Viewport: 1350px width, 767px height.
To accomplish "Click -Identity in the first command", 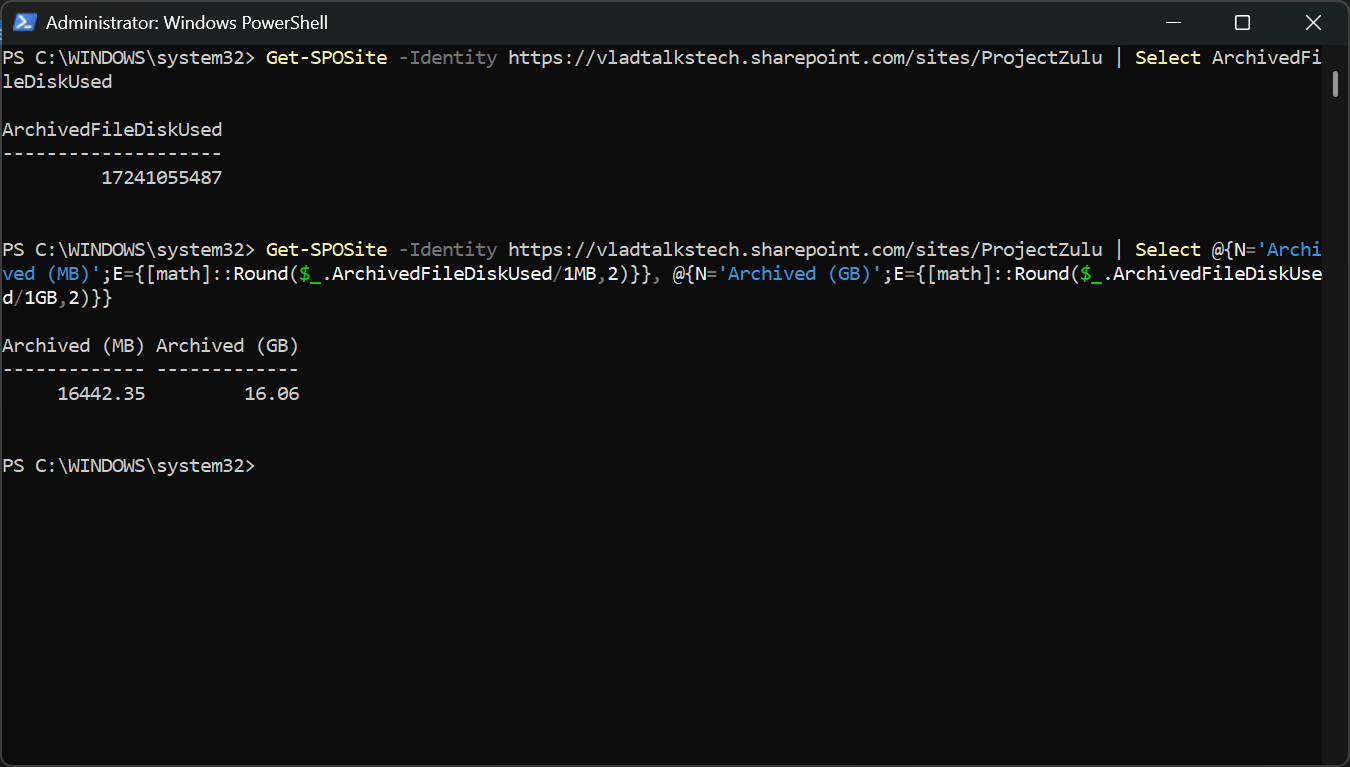I will [x=447, y=58].
